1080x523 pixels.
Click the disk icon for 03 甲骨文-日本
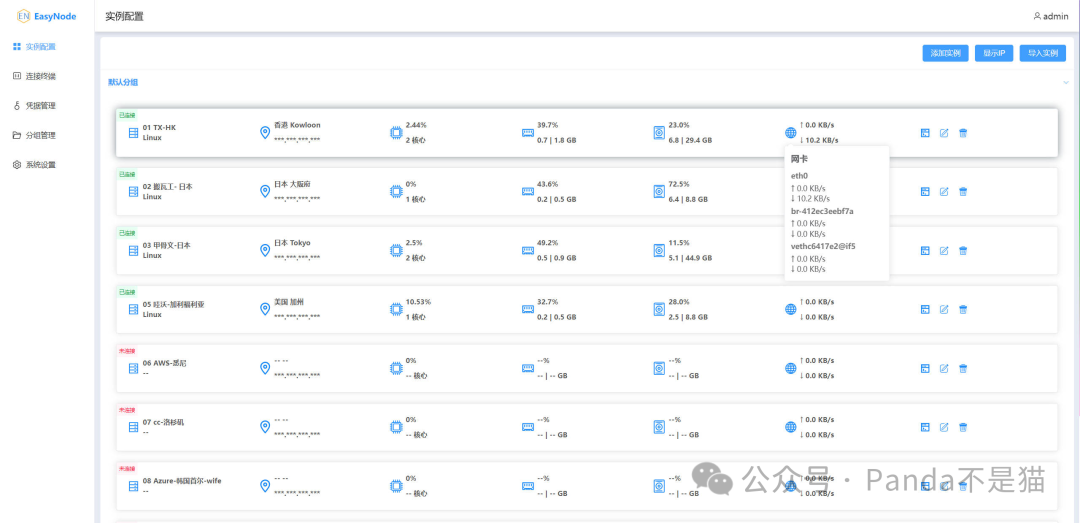(659, 250)
